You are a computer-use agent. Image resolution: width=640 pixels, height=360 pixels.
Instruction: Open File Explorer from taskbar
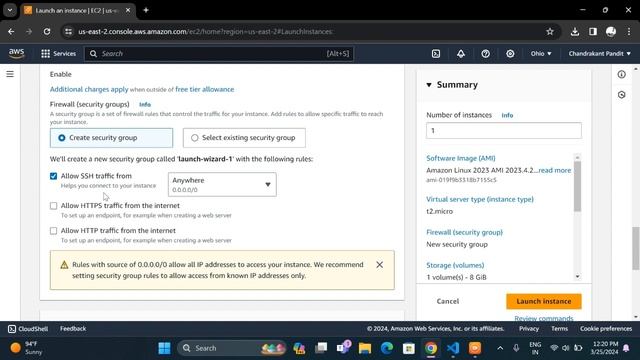pos(365,348)
